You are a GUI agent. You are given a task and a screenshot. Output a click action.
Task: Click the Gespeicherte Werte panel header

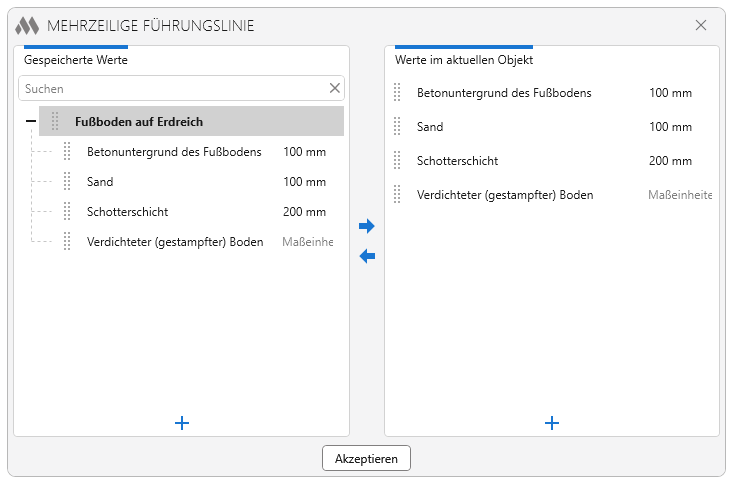coord(76,60)
